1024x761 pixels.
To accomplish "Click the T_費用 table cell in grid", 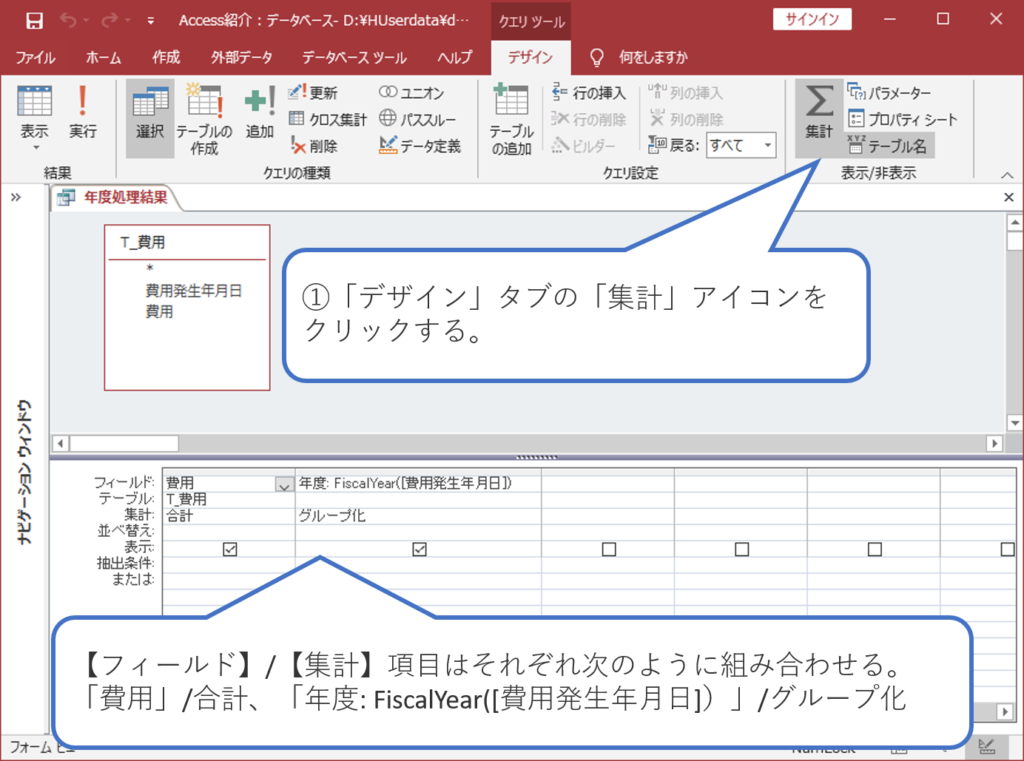I will click(229, 500).
